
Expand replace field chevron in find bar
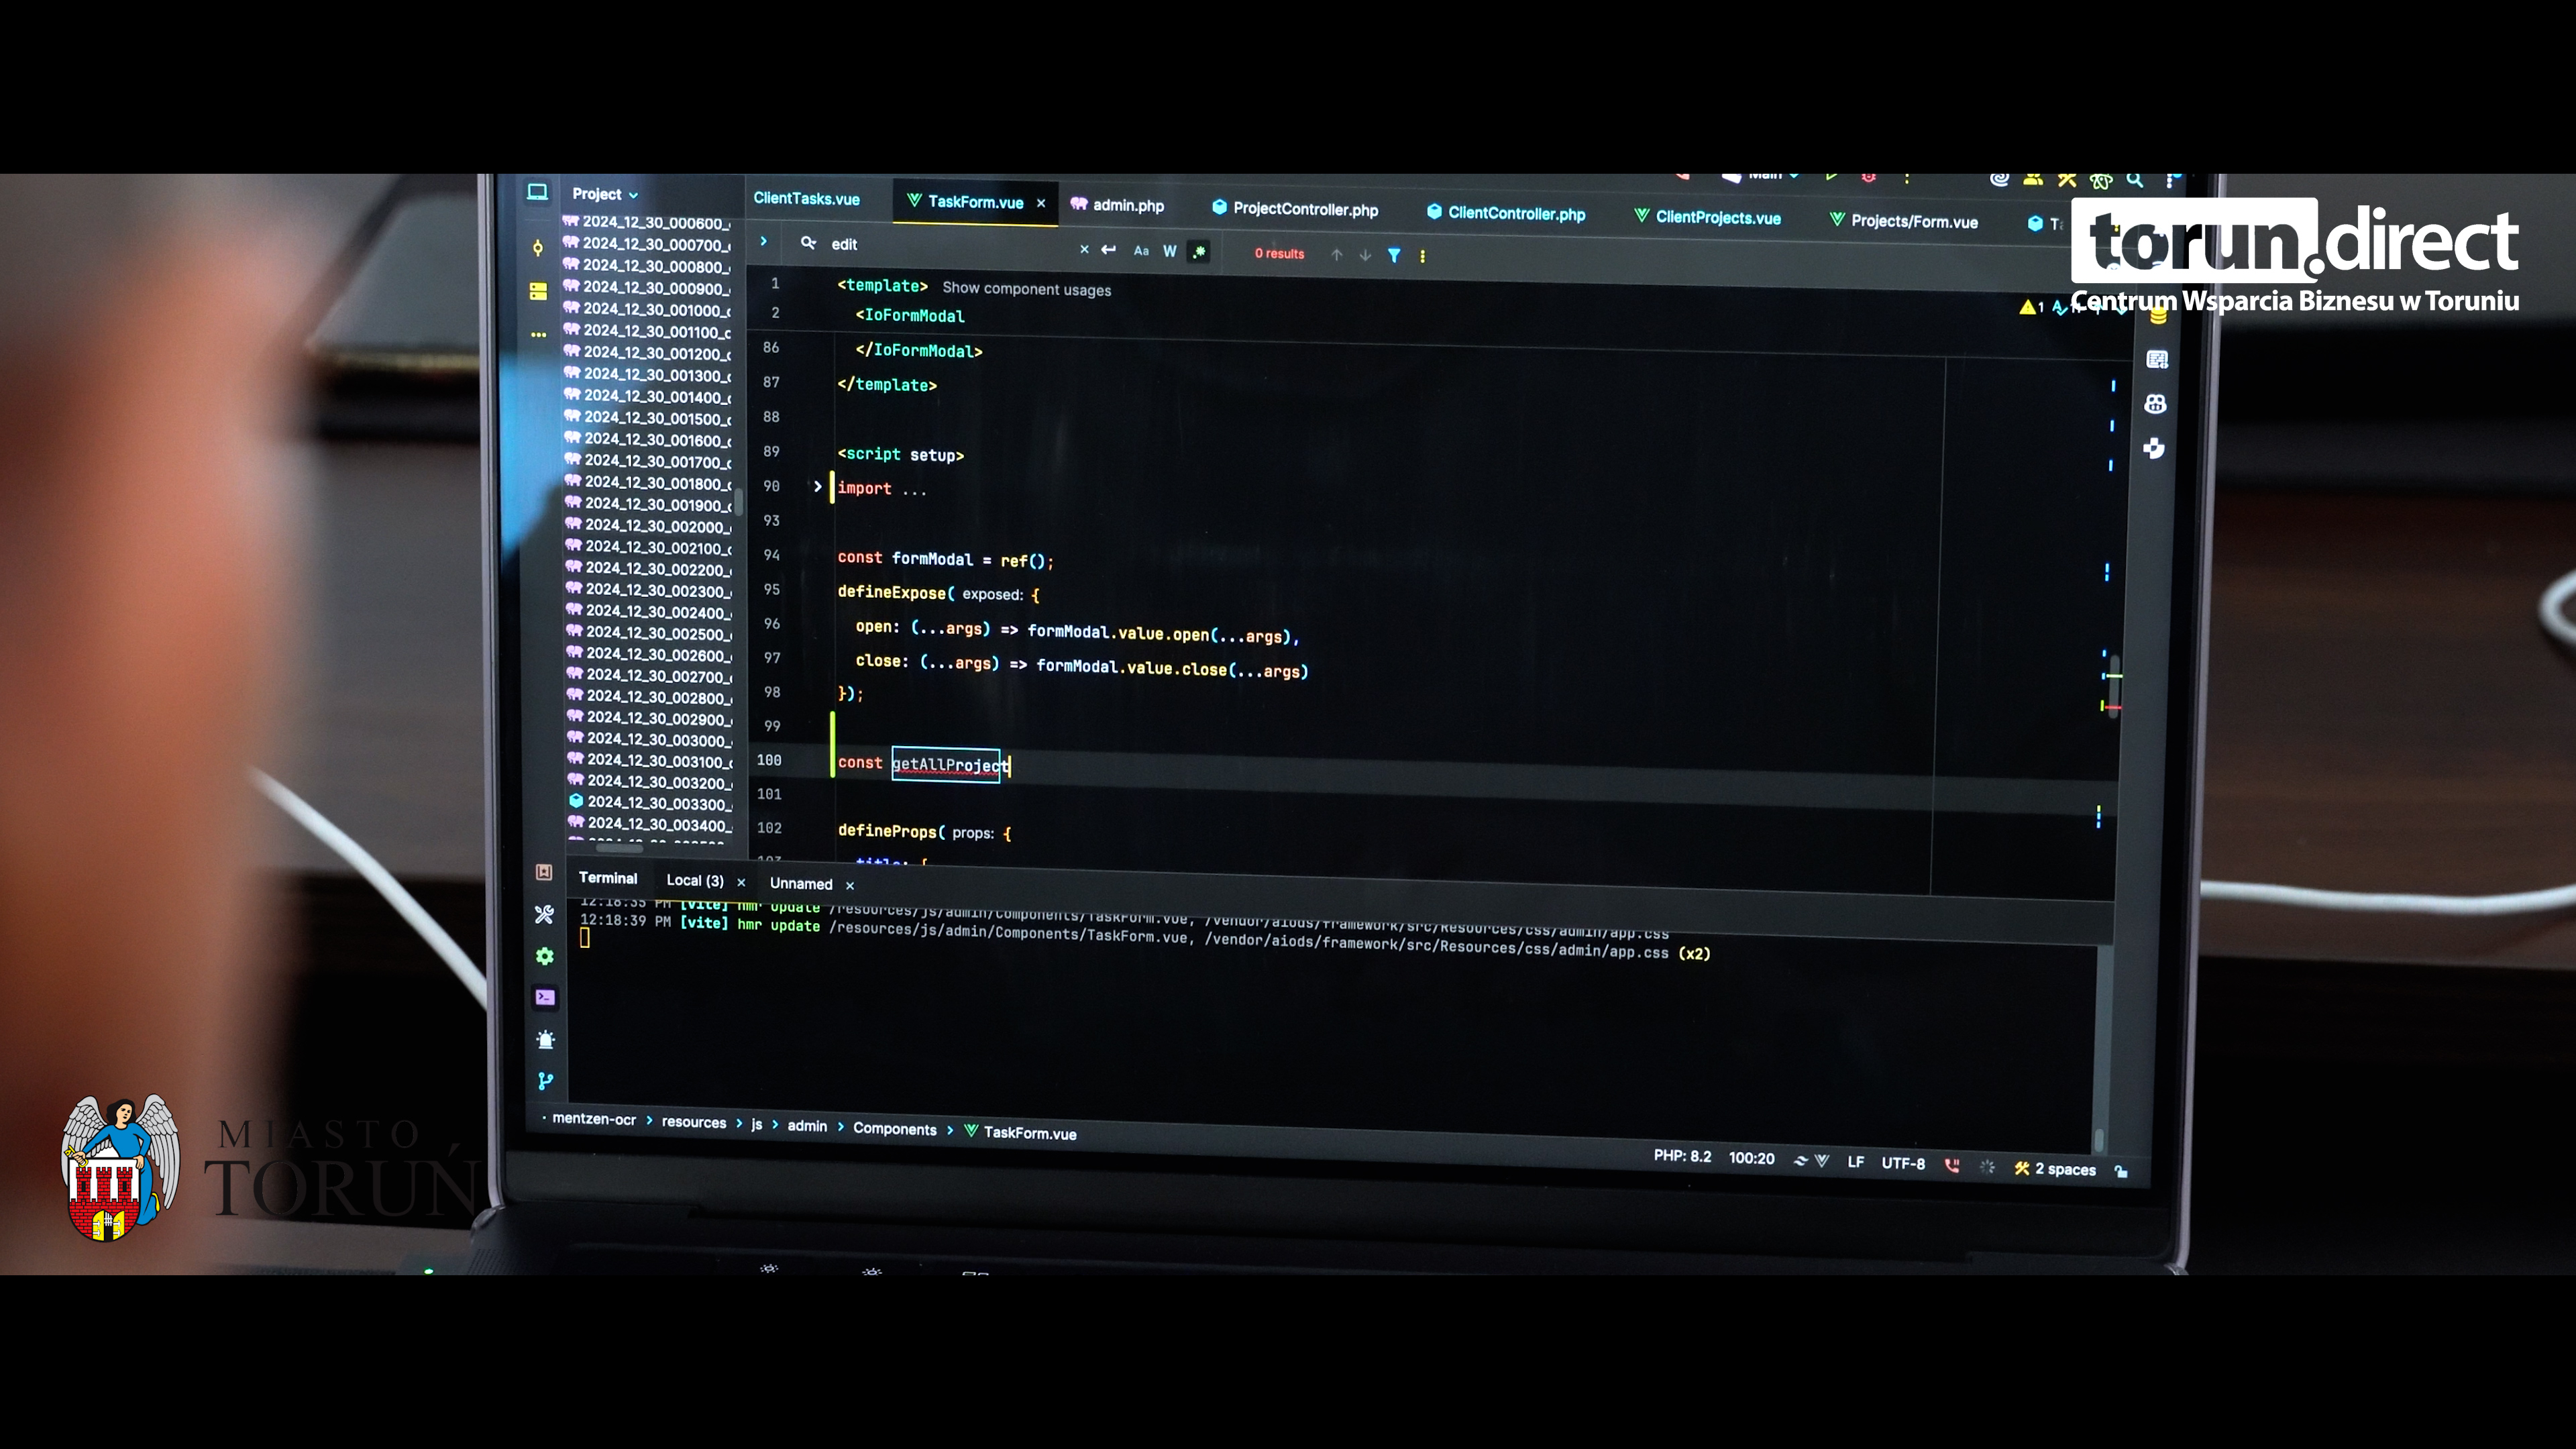[763, 242]
